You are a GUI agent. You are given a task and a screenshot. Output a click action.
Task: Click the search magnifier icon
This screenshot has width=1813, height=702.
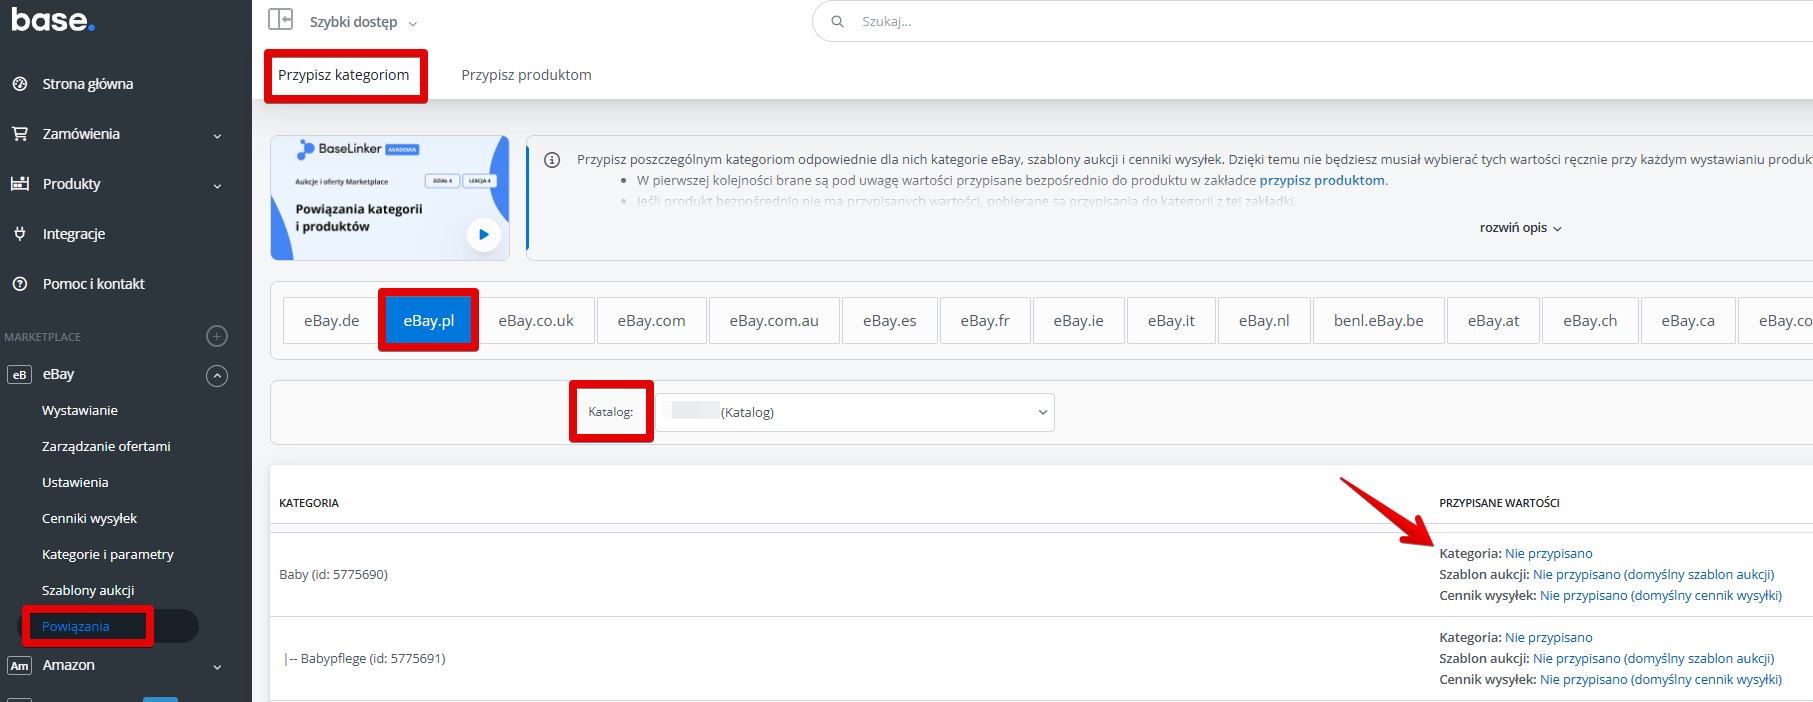[838, 21]
